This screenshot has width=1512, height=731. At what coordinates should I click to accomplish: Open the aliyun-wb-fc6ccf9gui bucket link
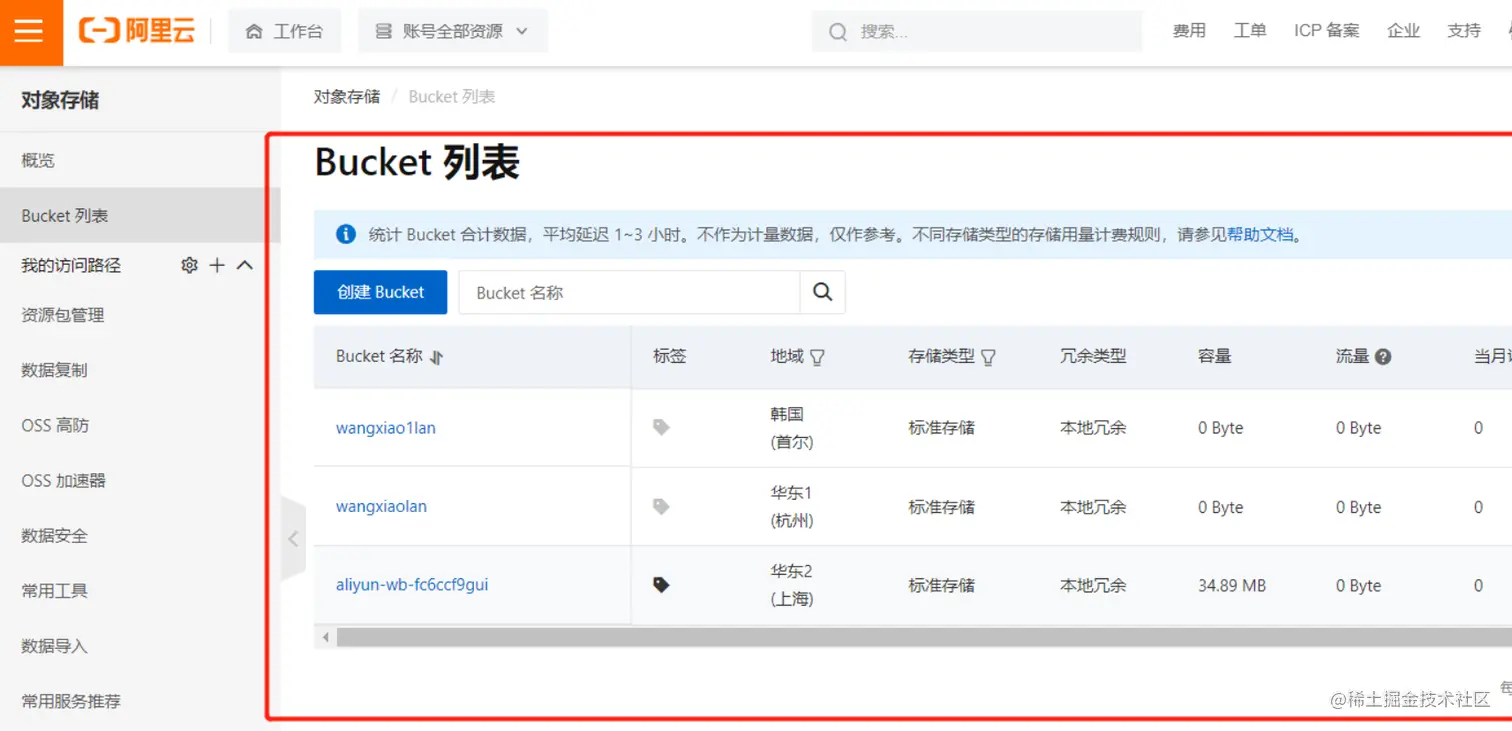[412, 584]
